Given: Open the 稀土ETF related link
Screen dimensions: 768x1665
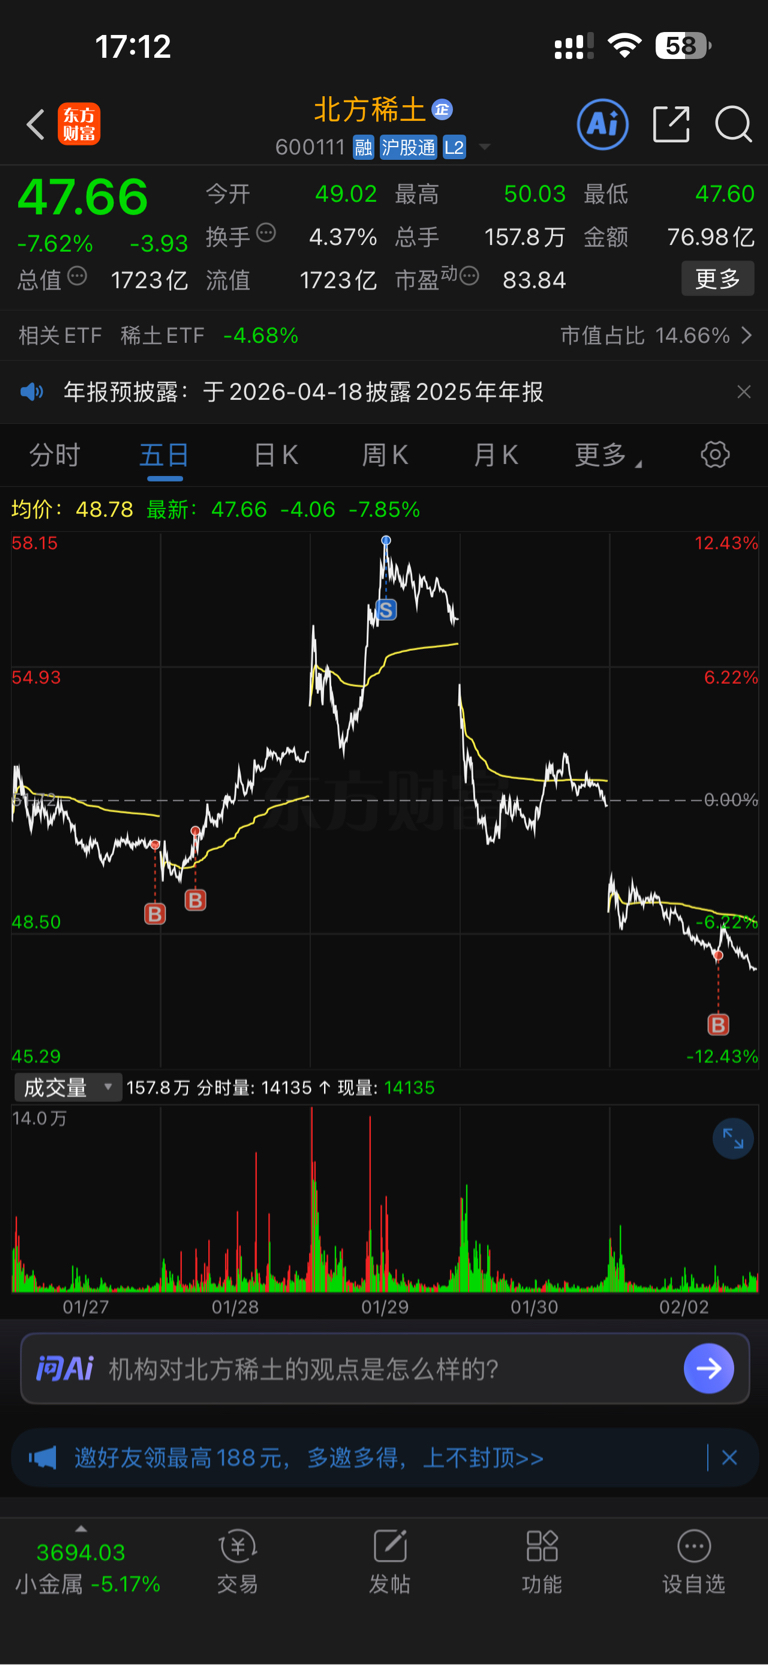Looking at the screenshot, I should [x=162, y=336].
